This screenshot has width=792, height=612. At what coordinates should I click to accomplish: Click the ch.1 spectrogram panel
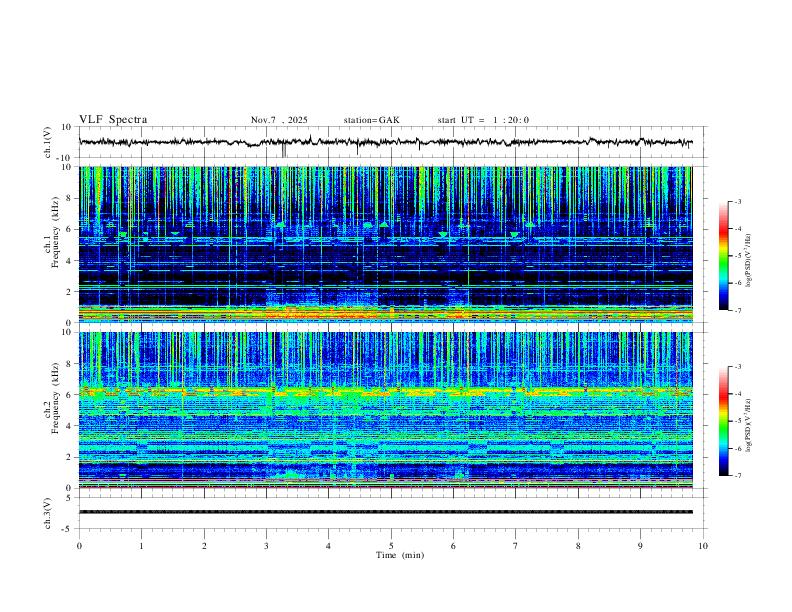click(385, 244)
